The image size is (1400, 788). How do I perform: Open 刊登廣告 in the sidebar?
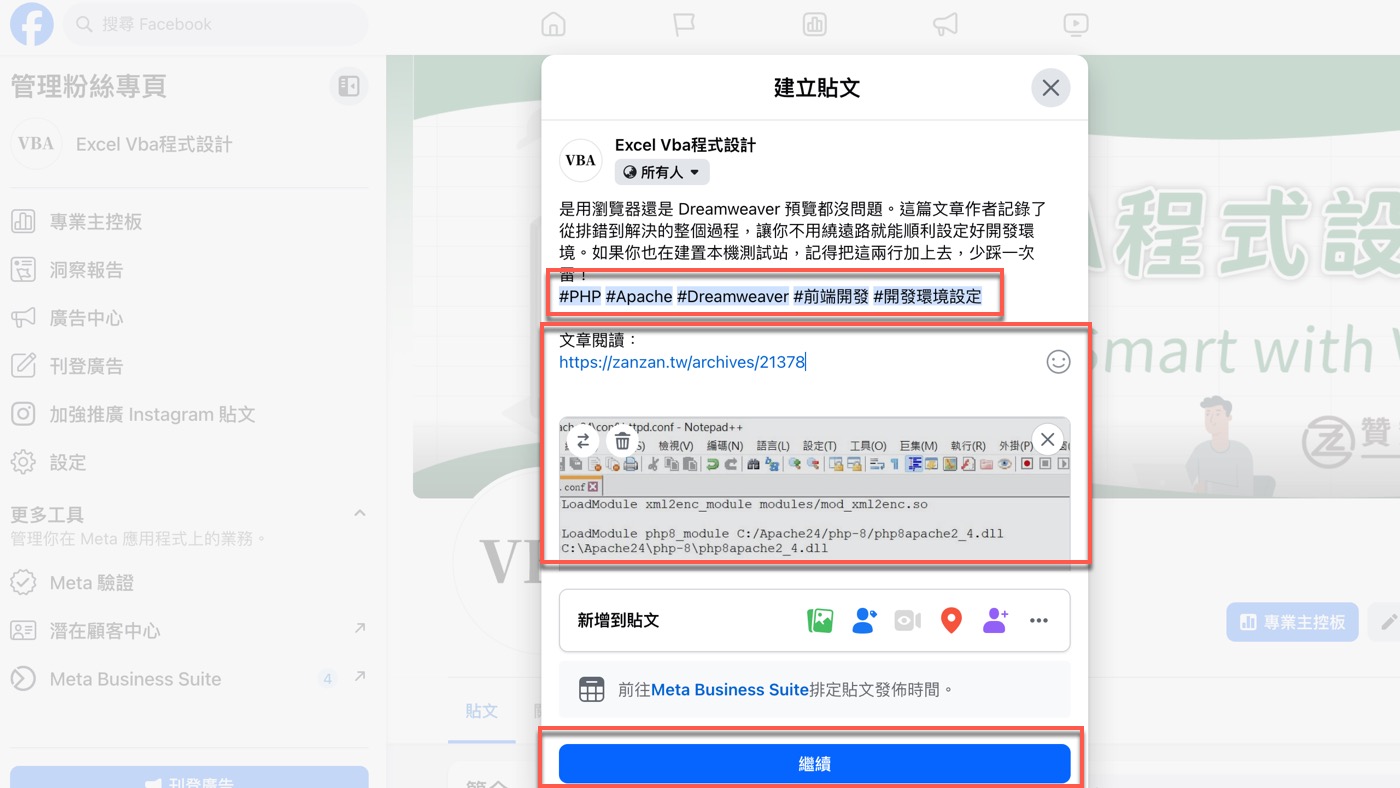[x=188, y=366]
